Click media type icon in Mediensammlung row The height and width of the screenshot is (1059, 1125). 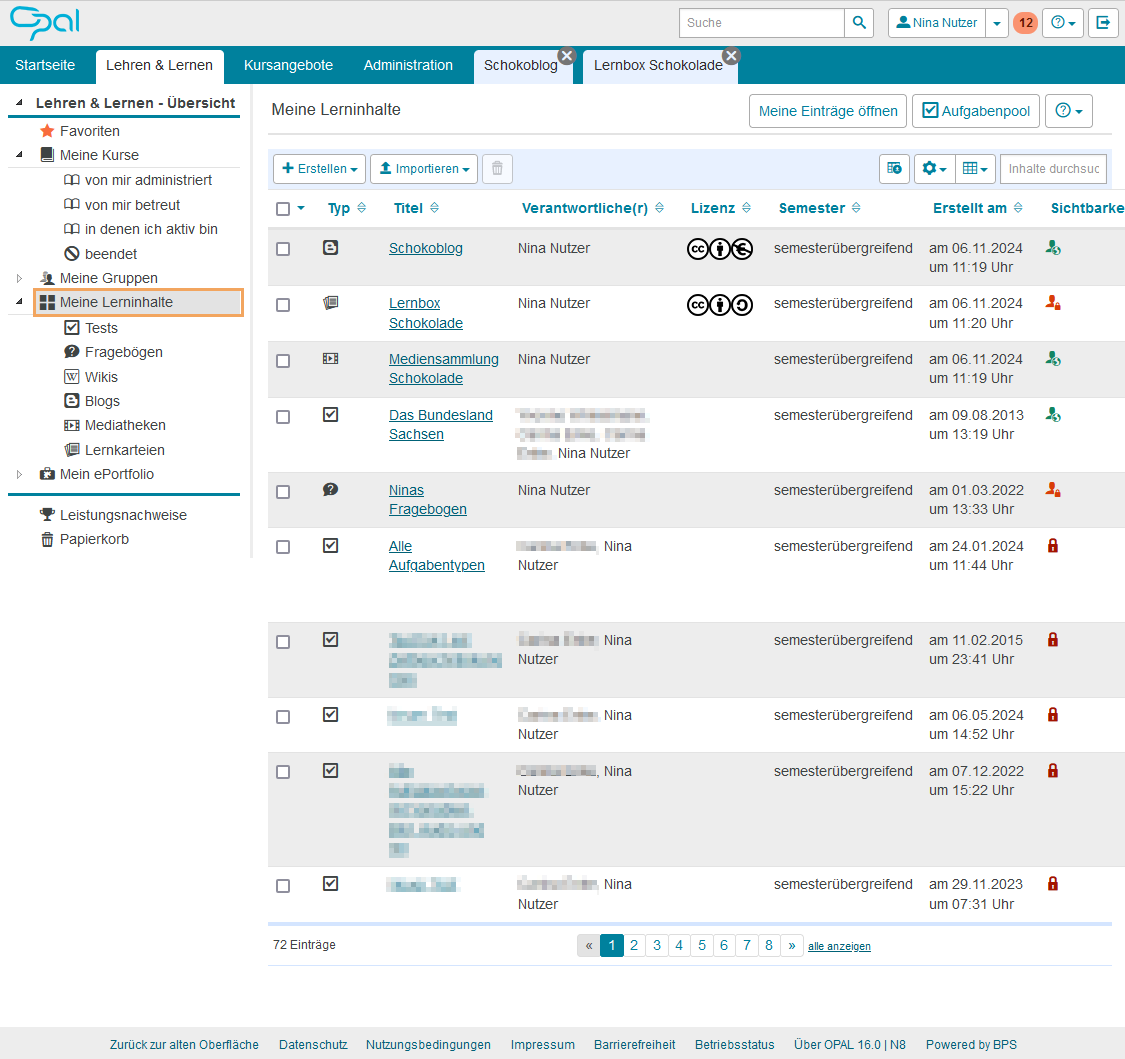coord(330,359)
